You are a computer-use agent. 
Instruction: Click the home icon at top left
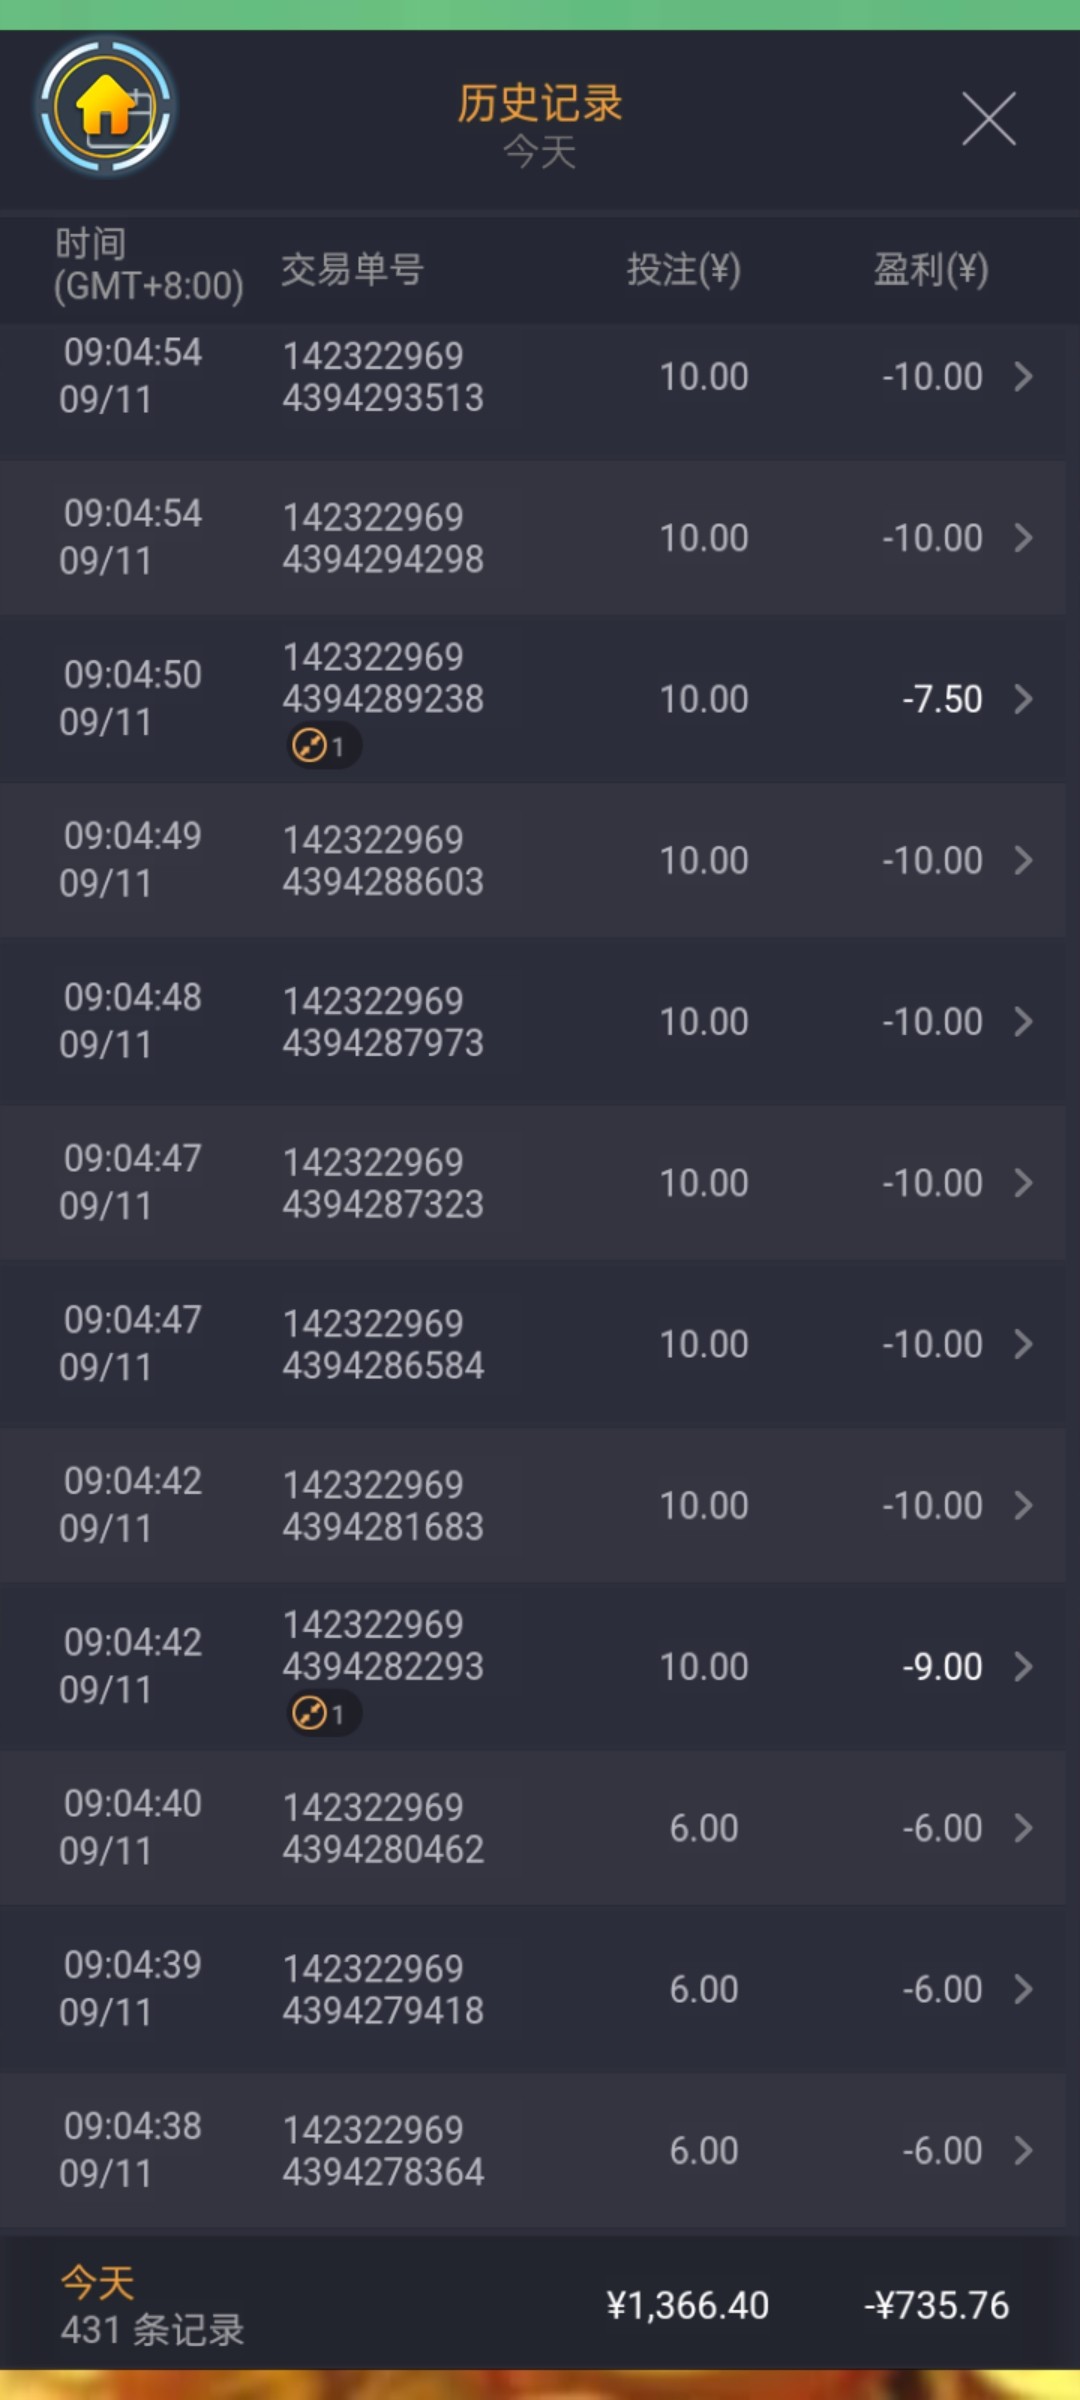pos(105,107)
